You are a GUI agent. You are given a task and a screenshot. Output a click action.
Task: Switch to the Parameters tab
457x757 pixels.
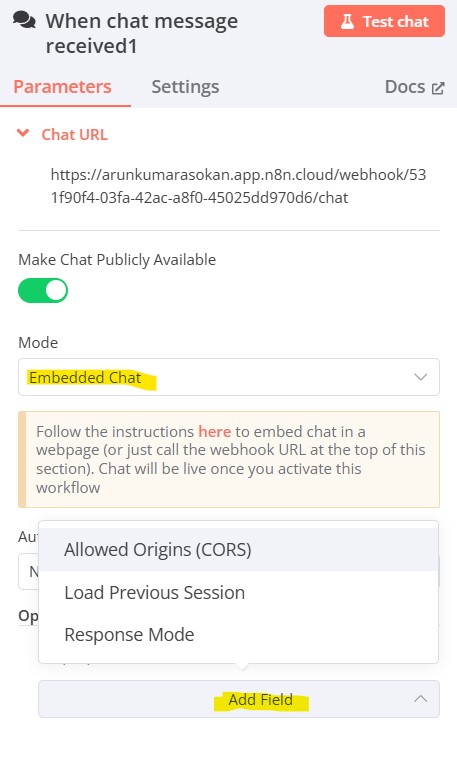tap(62, 87)
